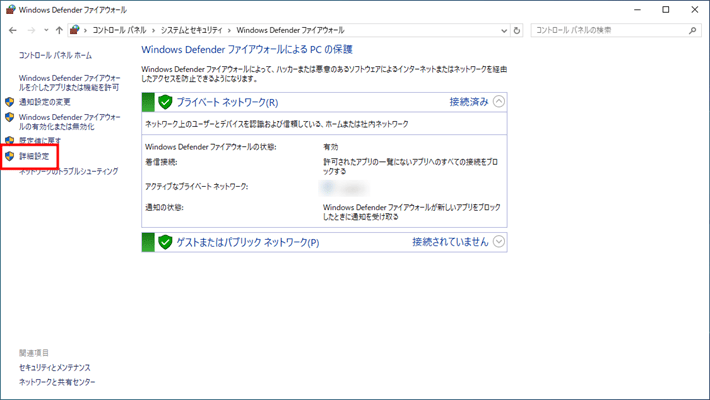This screenshot has height=400, width=710.
Task: Click the 接続済み status text
Action: tap(469, 102)
